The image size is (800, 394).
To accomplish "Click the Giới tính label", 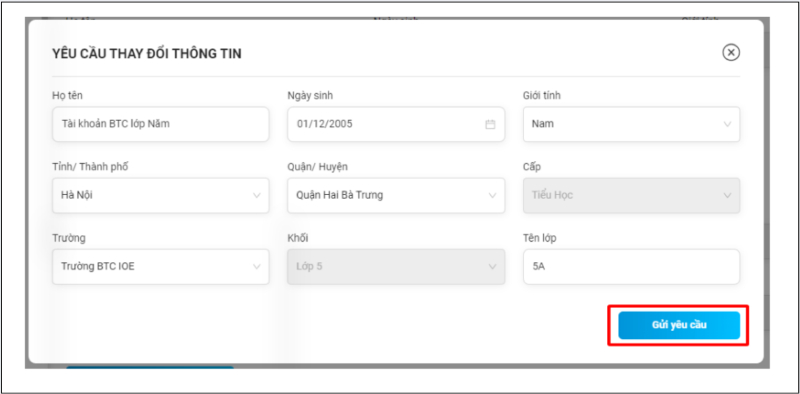I will coord(542,96).
